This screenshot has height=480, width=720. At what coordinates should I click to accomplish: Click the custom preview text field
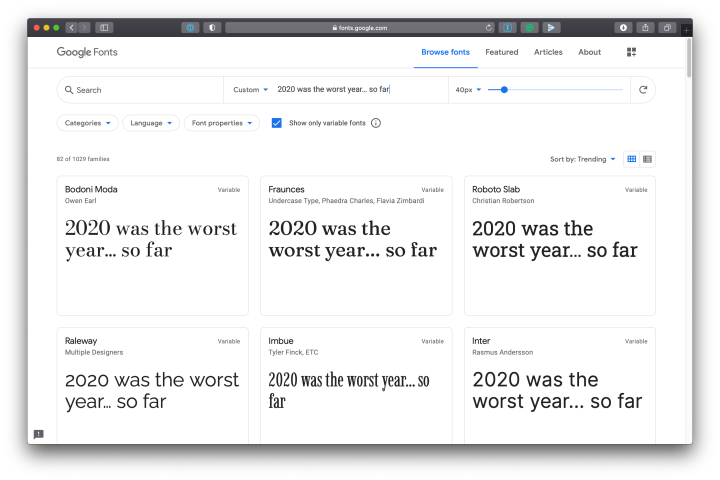(x=360, y=89)
